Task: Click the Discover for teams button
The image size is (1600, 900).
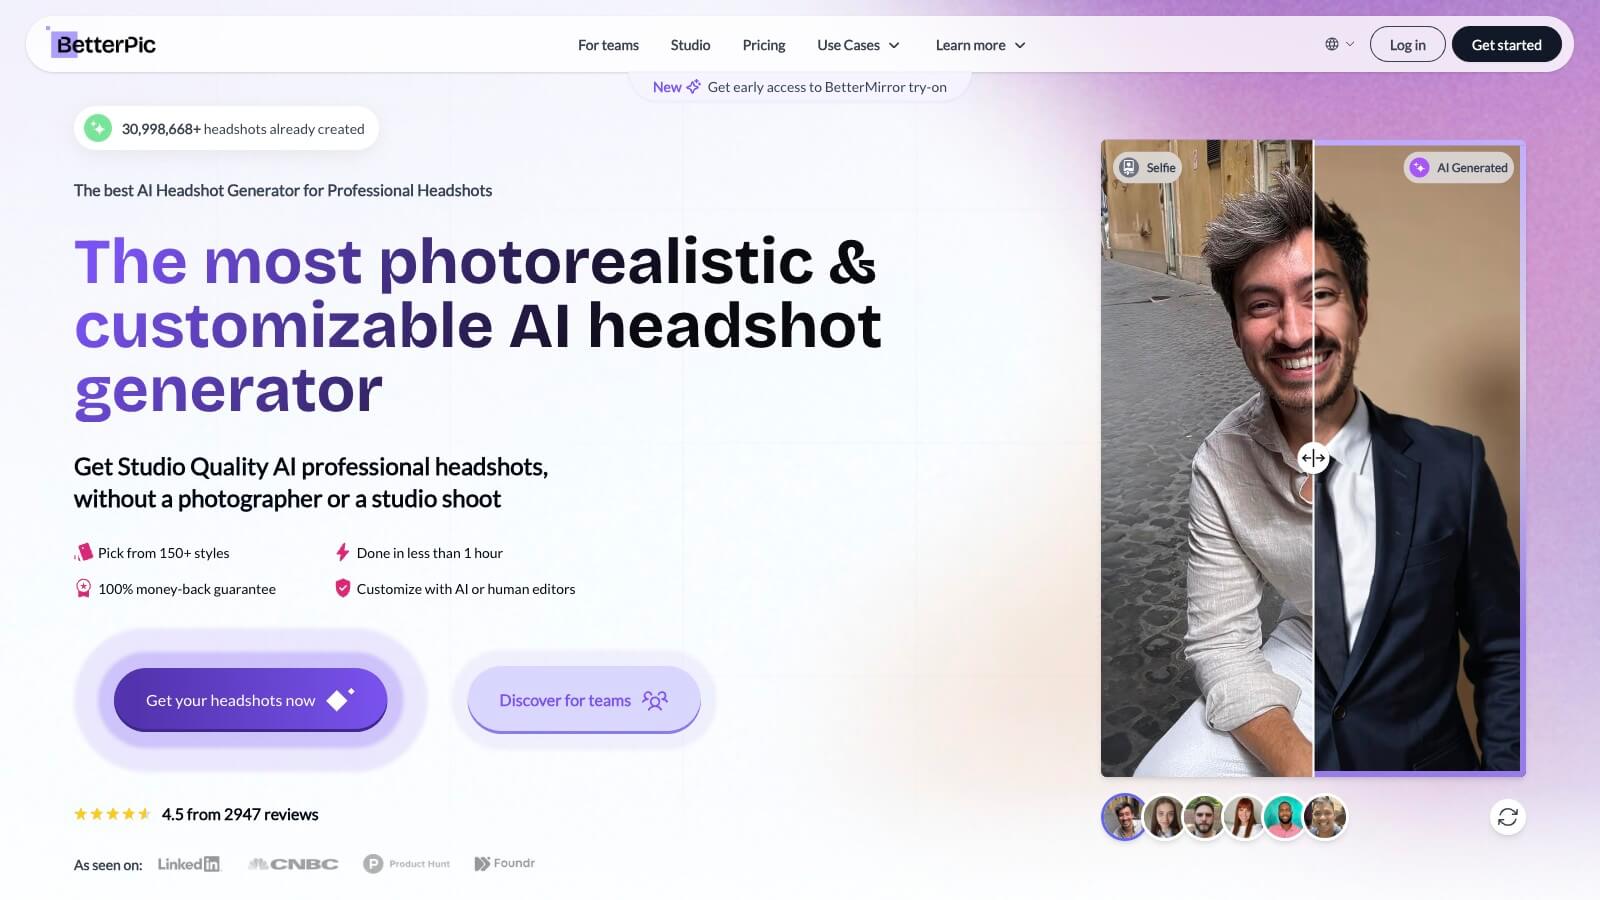Action: click(583, 700)
